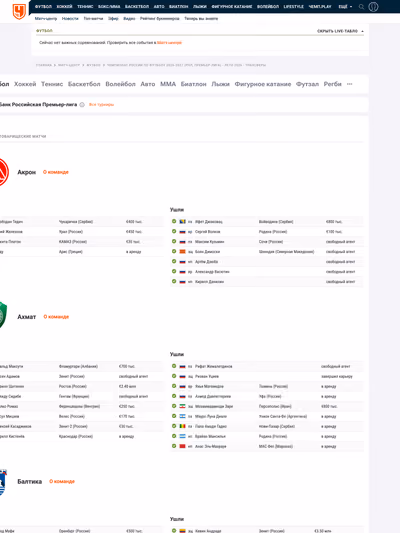Click Iranian flag in Персеполис (Иран) row
Viewport: 400px width, 533px height.
tap(182, 406)
